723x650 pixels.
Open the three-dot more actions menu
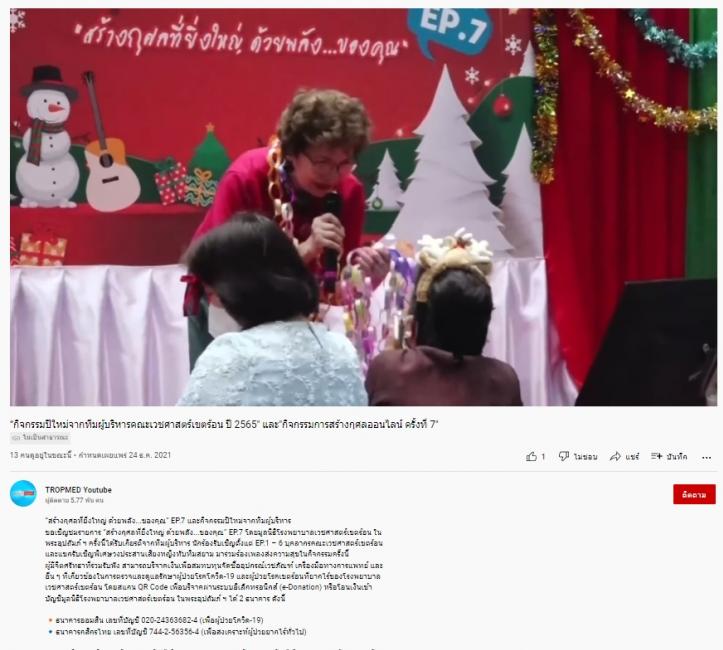[x=706, y=457]
